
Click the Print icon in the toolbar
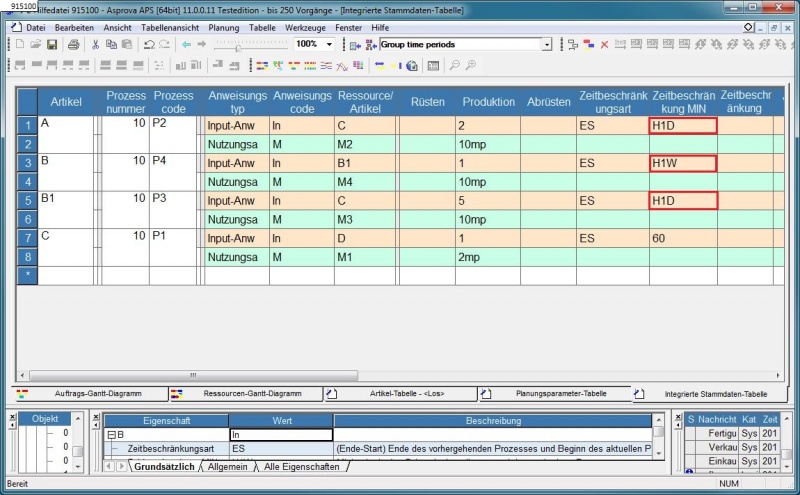point(73,45)
